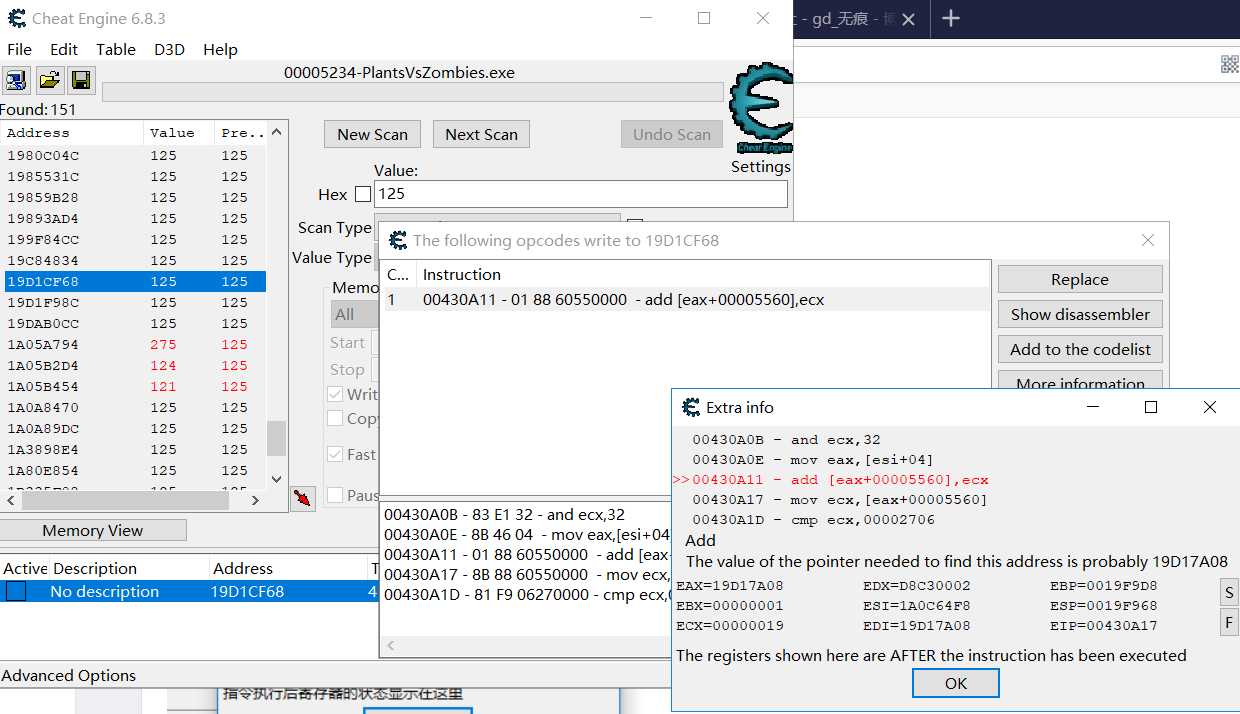The width and height of the screenshot is (1240, 714).
Task: Click the Cheat Engine logo above Settings
Action: coord(761,108)
